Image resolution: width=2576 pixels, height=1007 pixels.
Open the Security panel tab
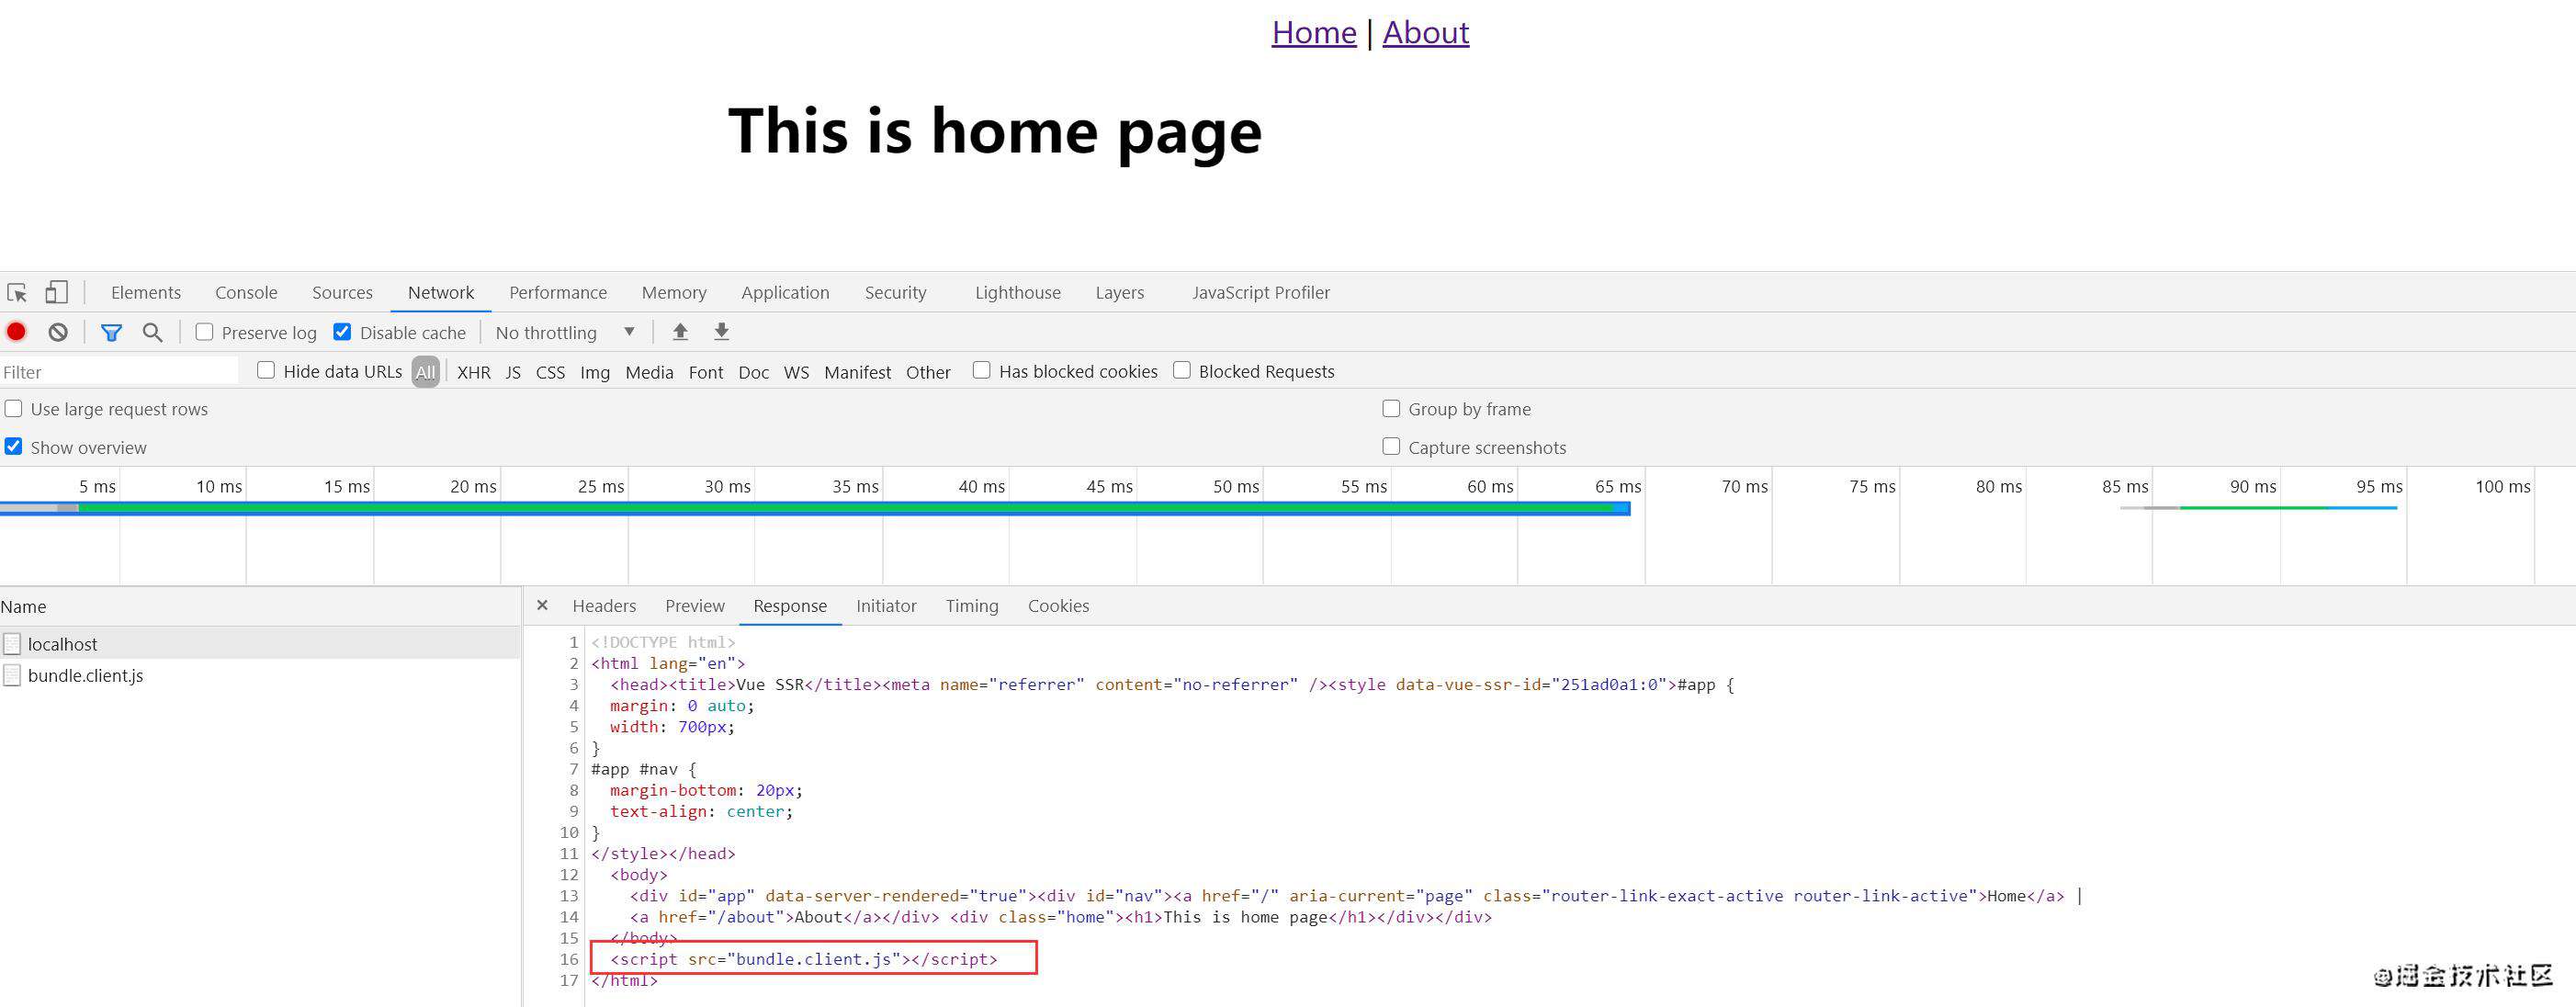click(895, 292)
